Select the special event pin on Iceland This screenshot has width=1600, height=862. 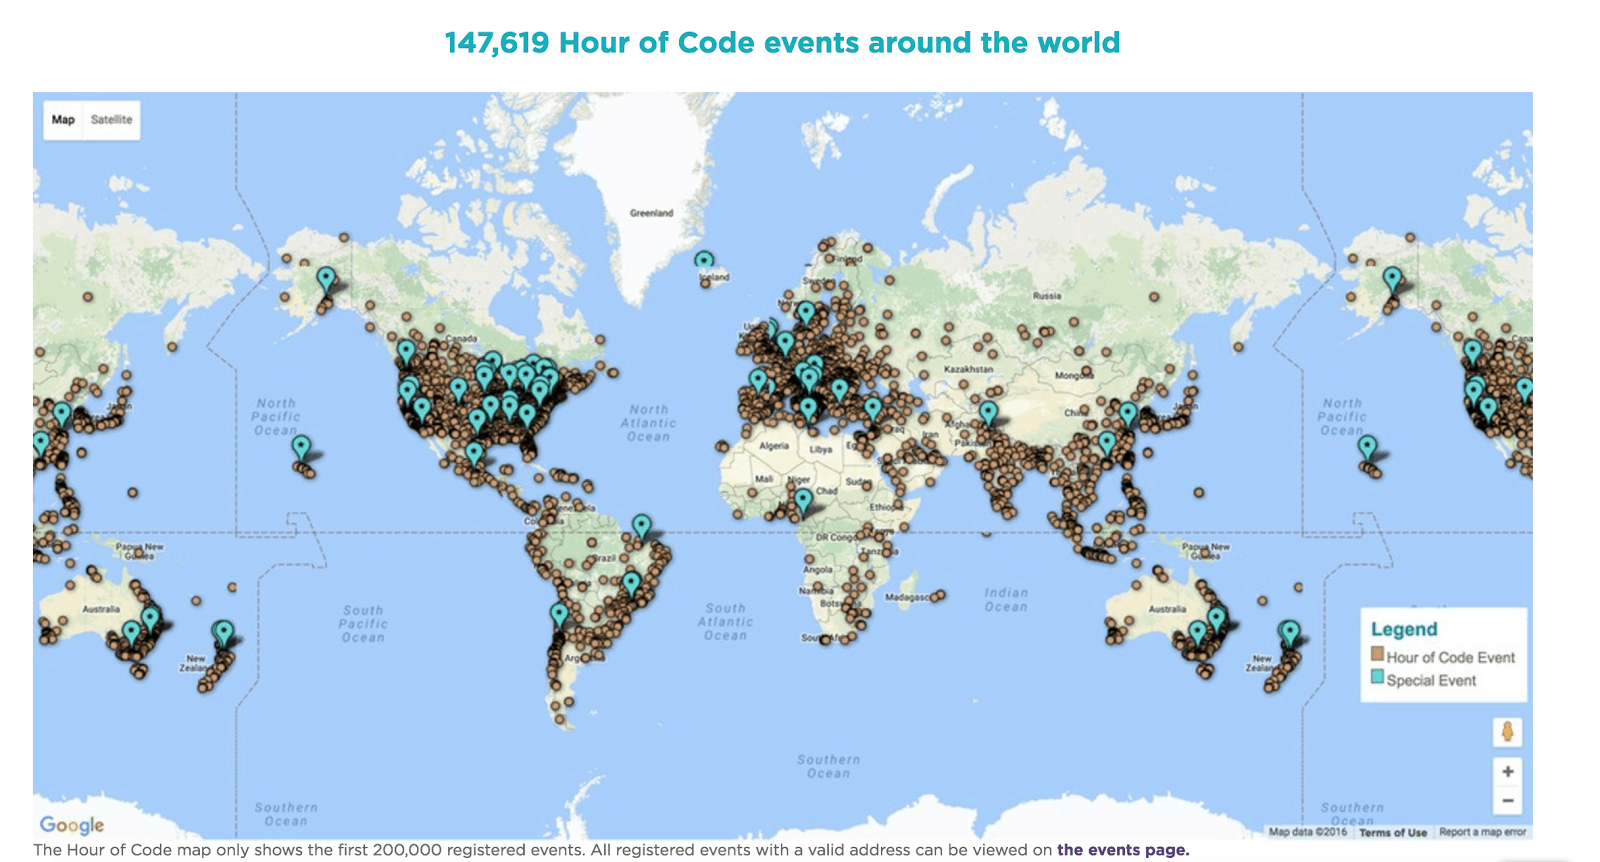(704, 262)
